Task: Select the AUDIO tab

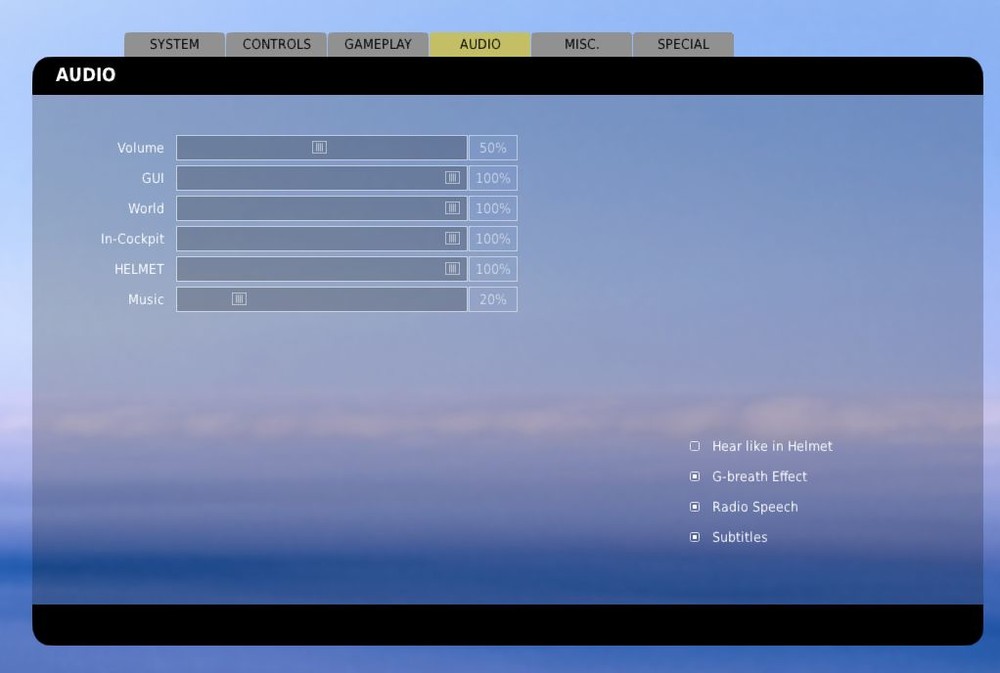Action: click(x=480, y=45)
